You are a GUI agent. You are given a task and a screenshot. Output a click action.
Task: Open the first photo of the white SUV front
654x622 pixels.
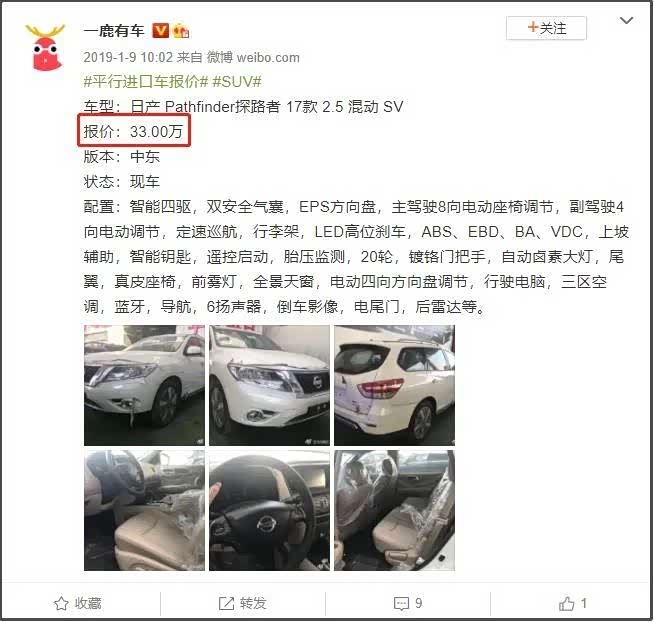(x=144, y=385)
